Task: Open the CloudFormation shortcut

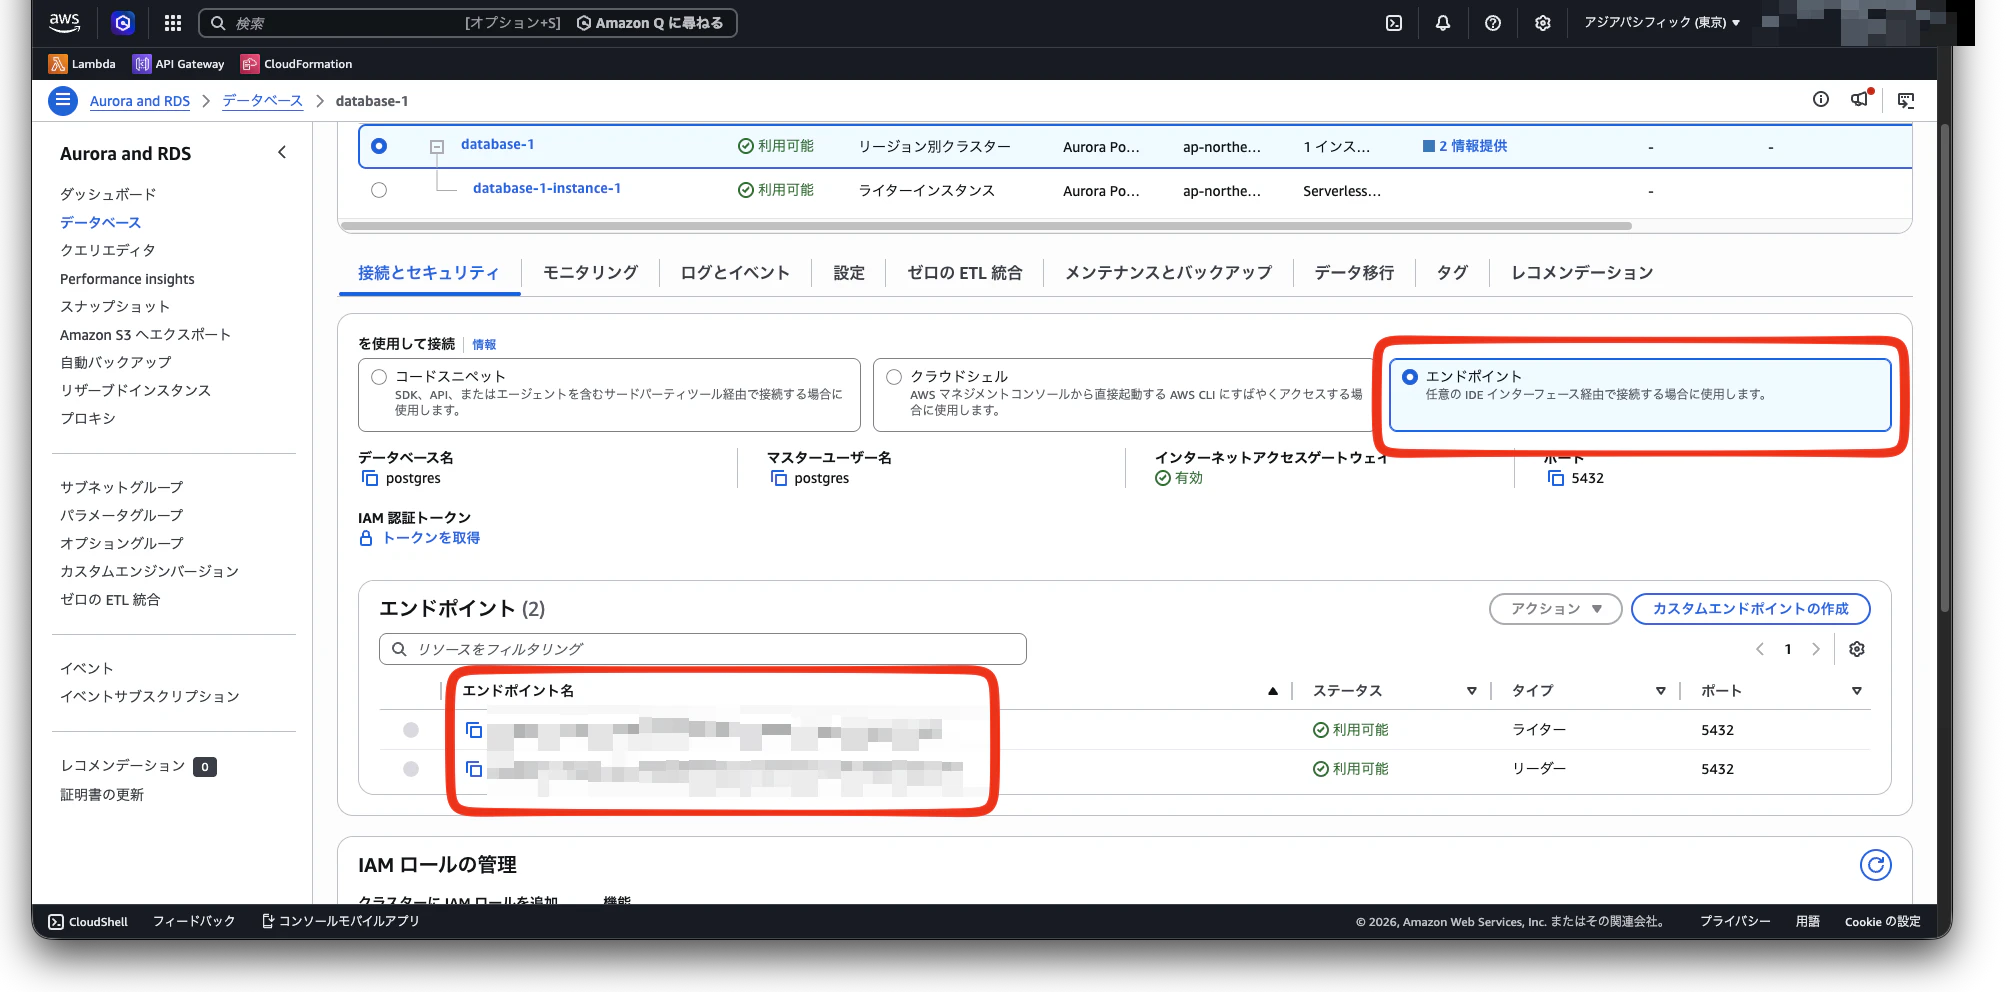Action: (x=297, y=64)
